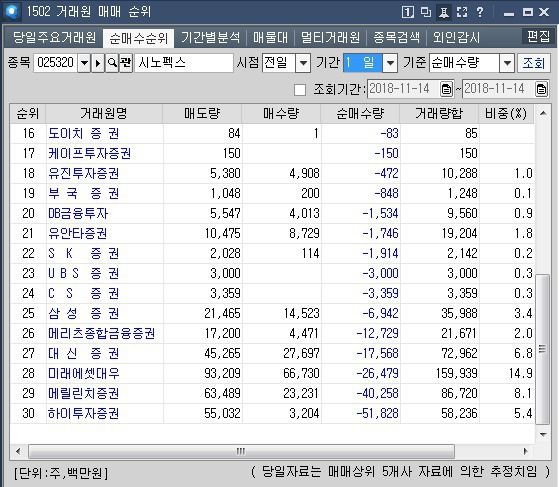This screenshot has width=559, height=487.
Task: Click the next stock arrow button
Action: click(98, 63)
